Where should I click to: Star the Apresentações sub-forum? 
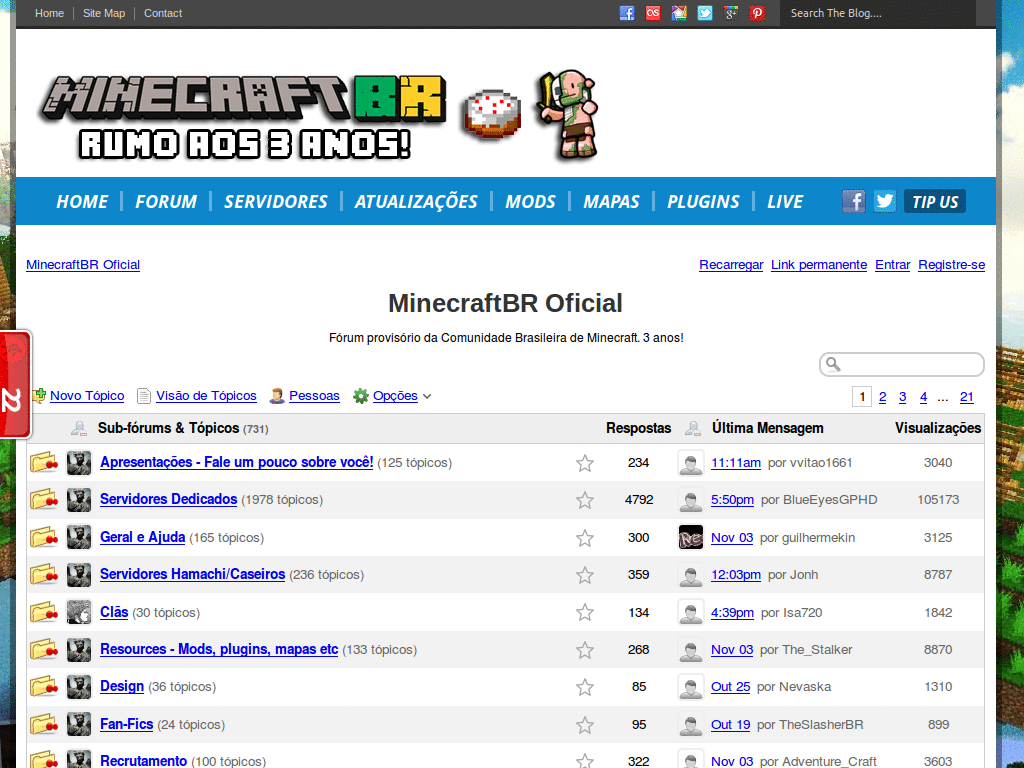click(x=584, y=463)
